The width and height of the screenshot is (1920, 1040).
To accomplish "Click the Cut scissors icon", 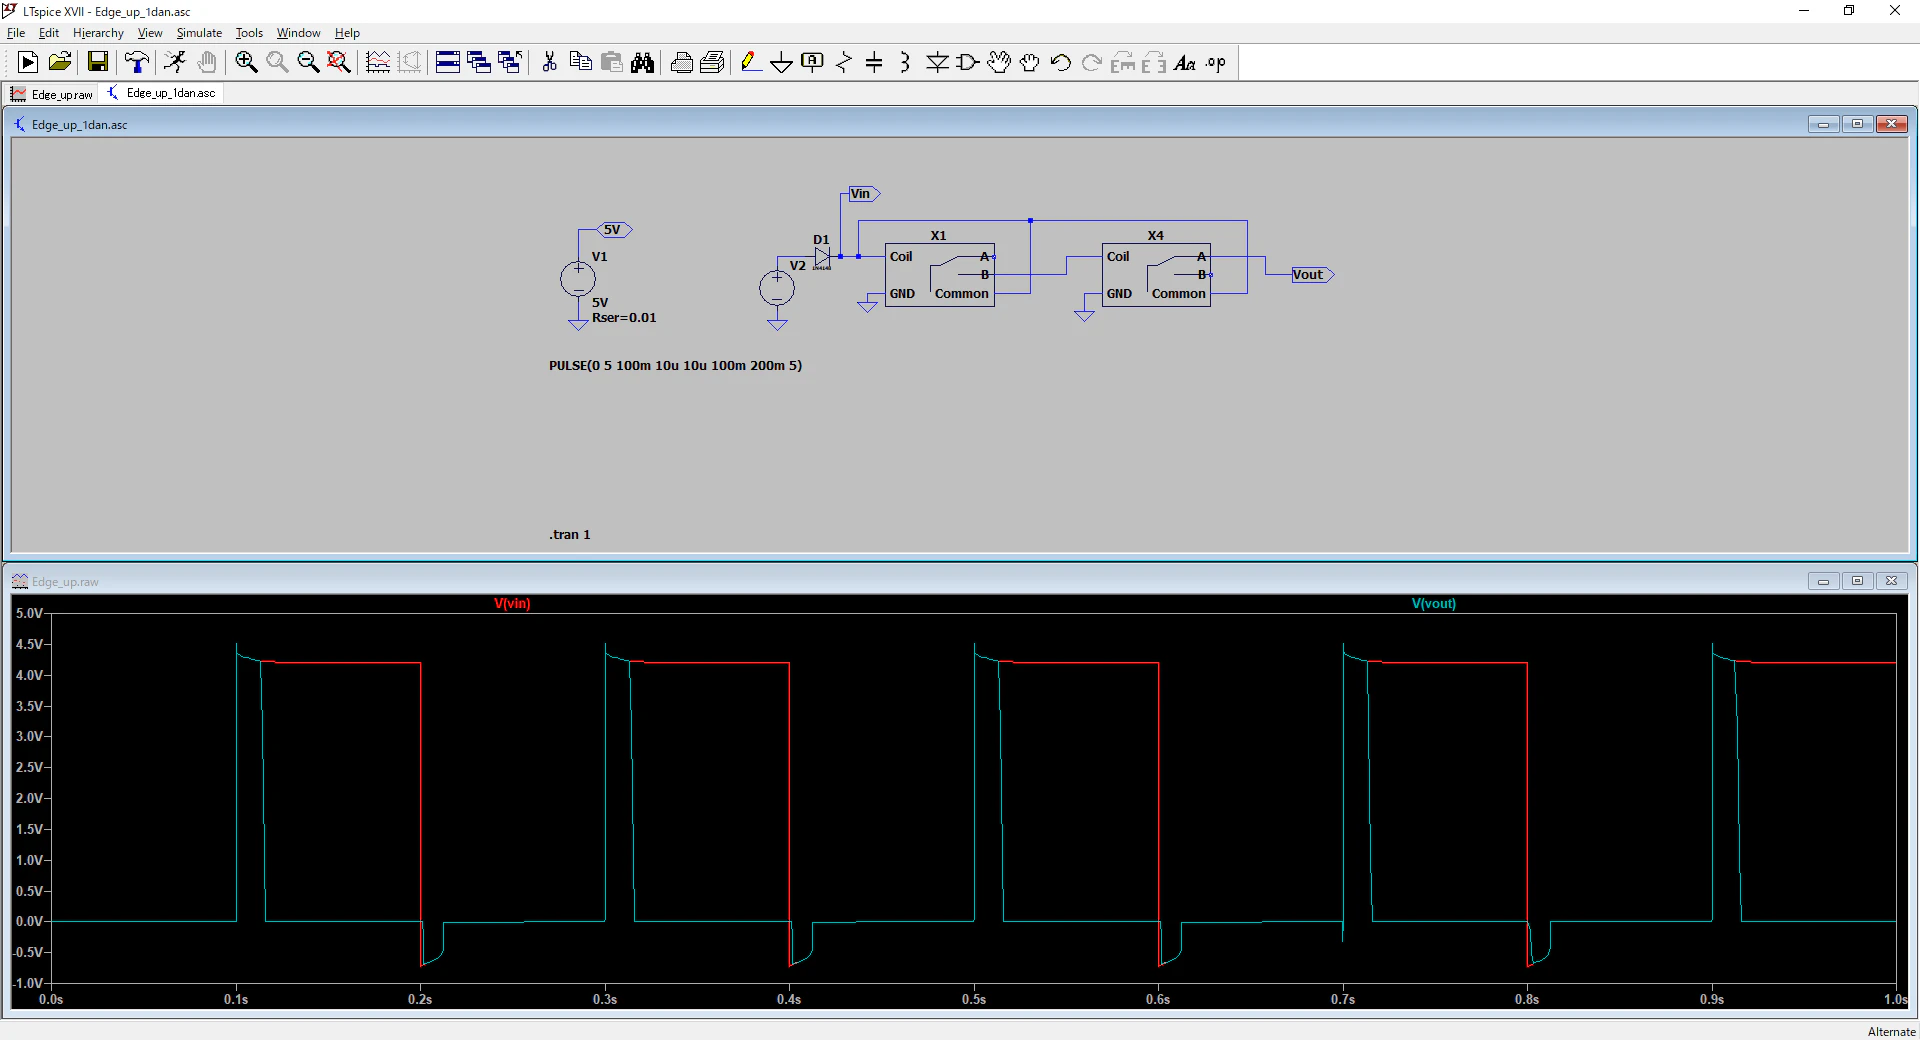I will pos(549,63).
